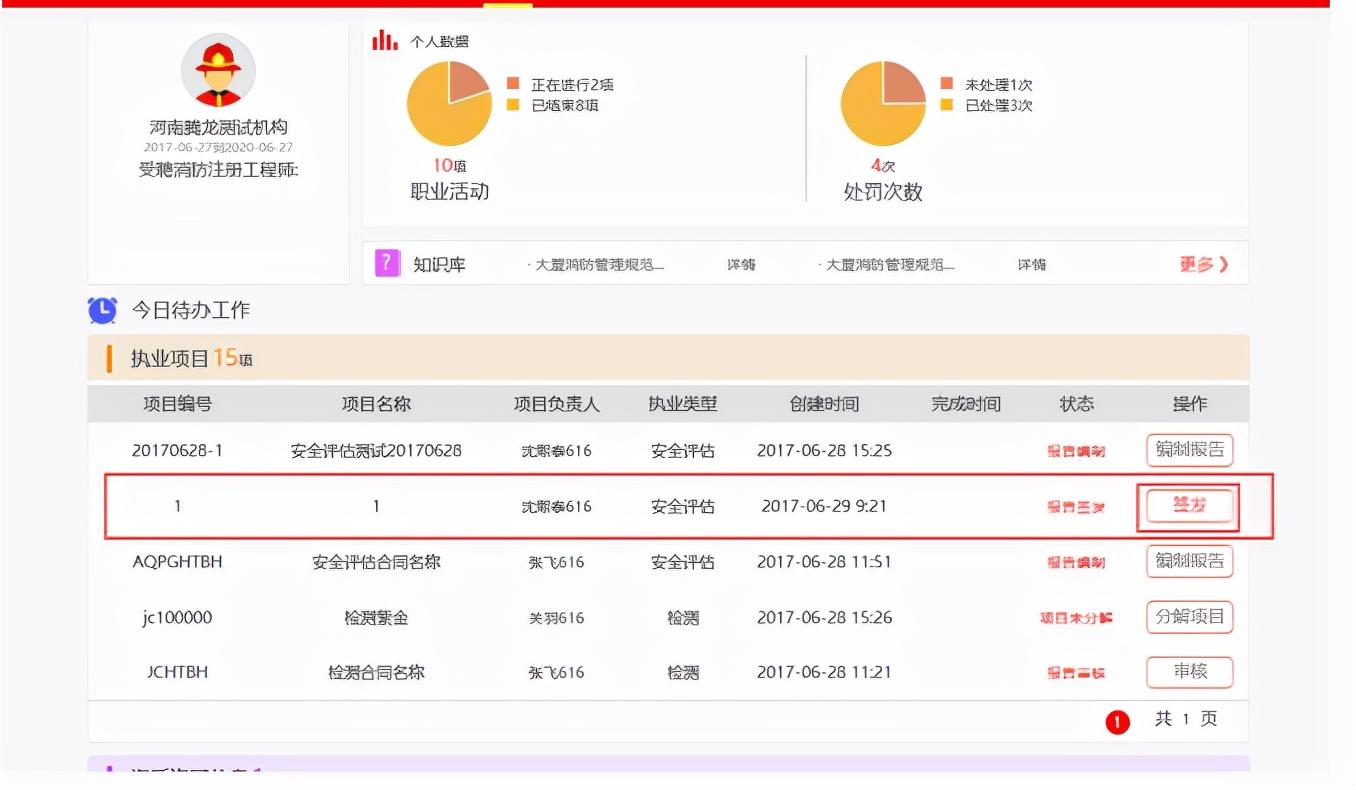
Task: Click the red status text in the jc100000 row
Action: pos(1076,618)
